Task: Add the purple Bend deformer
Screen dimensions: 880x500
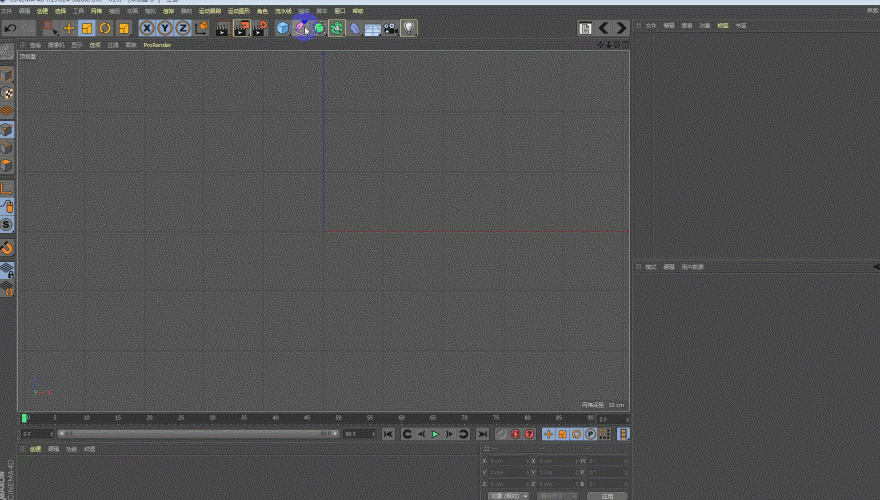Action: click(x=355, y=28)
